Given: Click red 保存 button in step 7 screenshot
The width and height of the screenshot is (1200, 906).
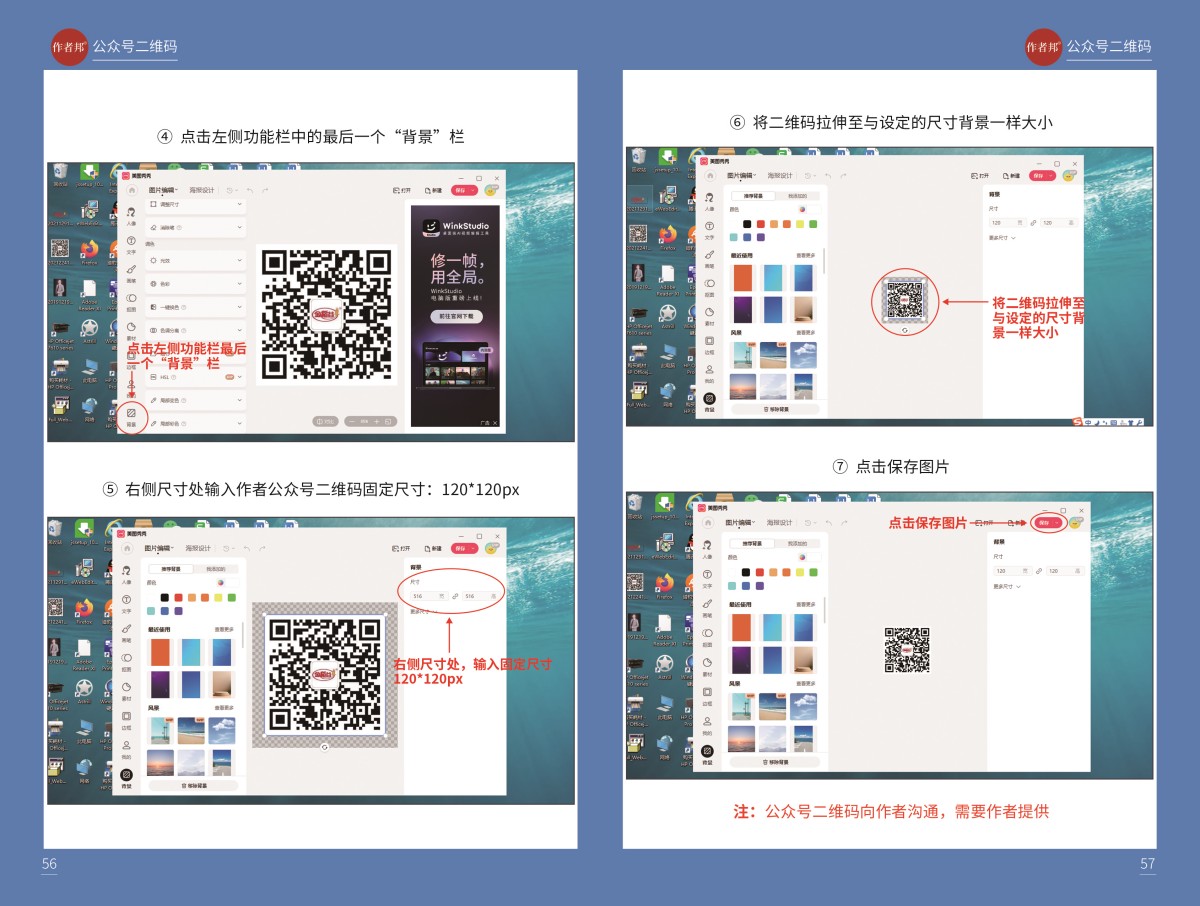Looking at the screenshot, I should 1046,523.
